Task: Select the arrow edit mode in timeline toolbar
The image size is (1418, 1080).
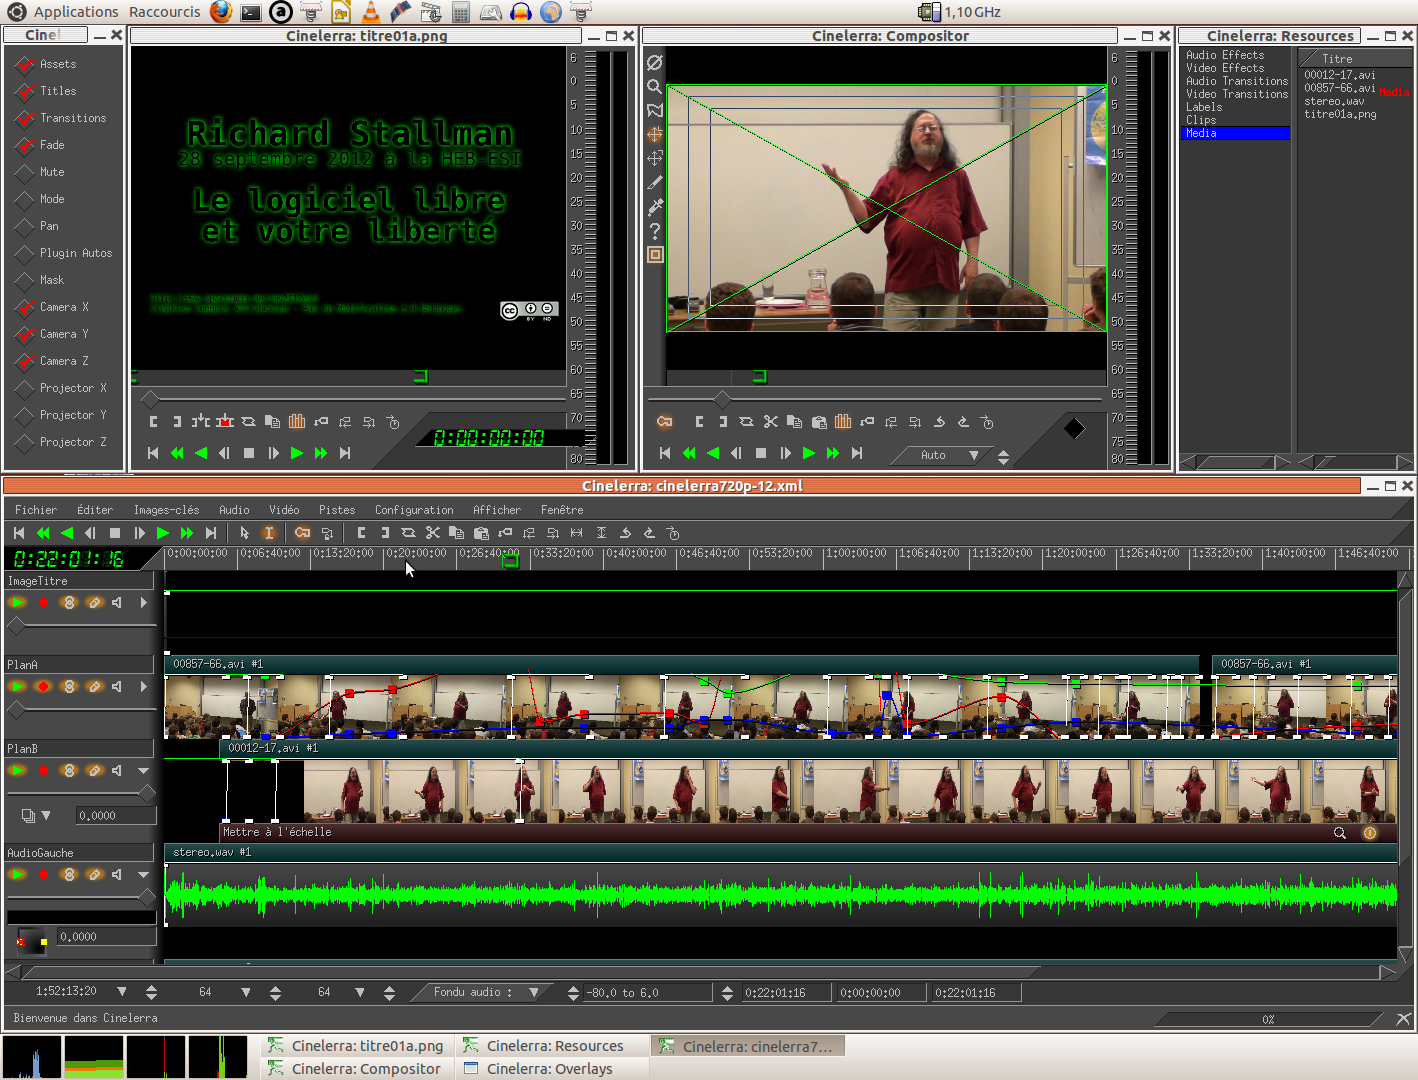Action: (x=245, y=533)
